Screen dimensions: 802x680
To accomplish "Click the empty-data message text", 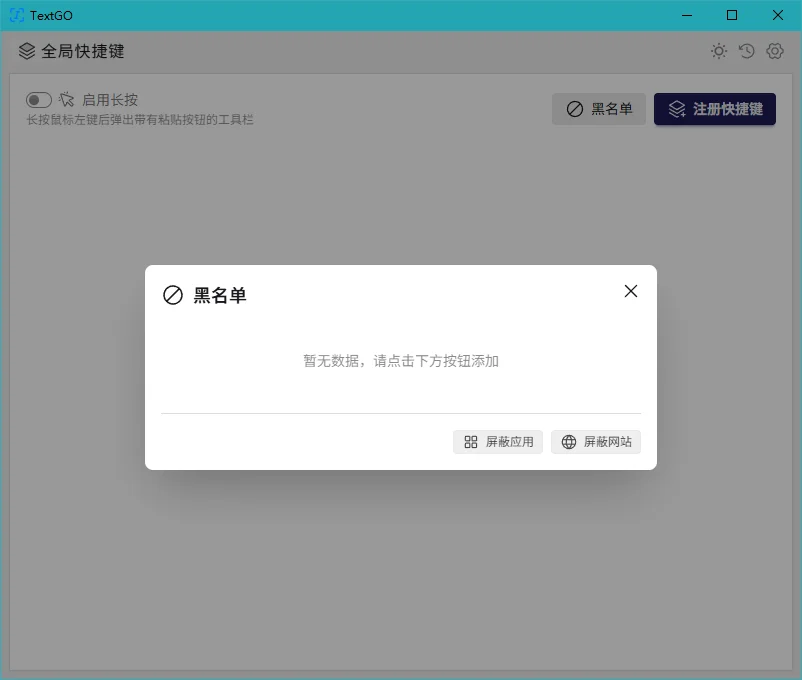I will (x=401, y=361).
